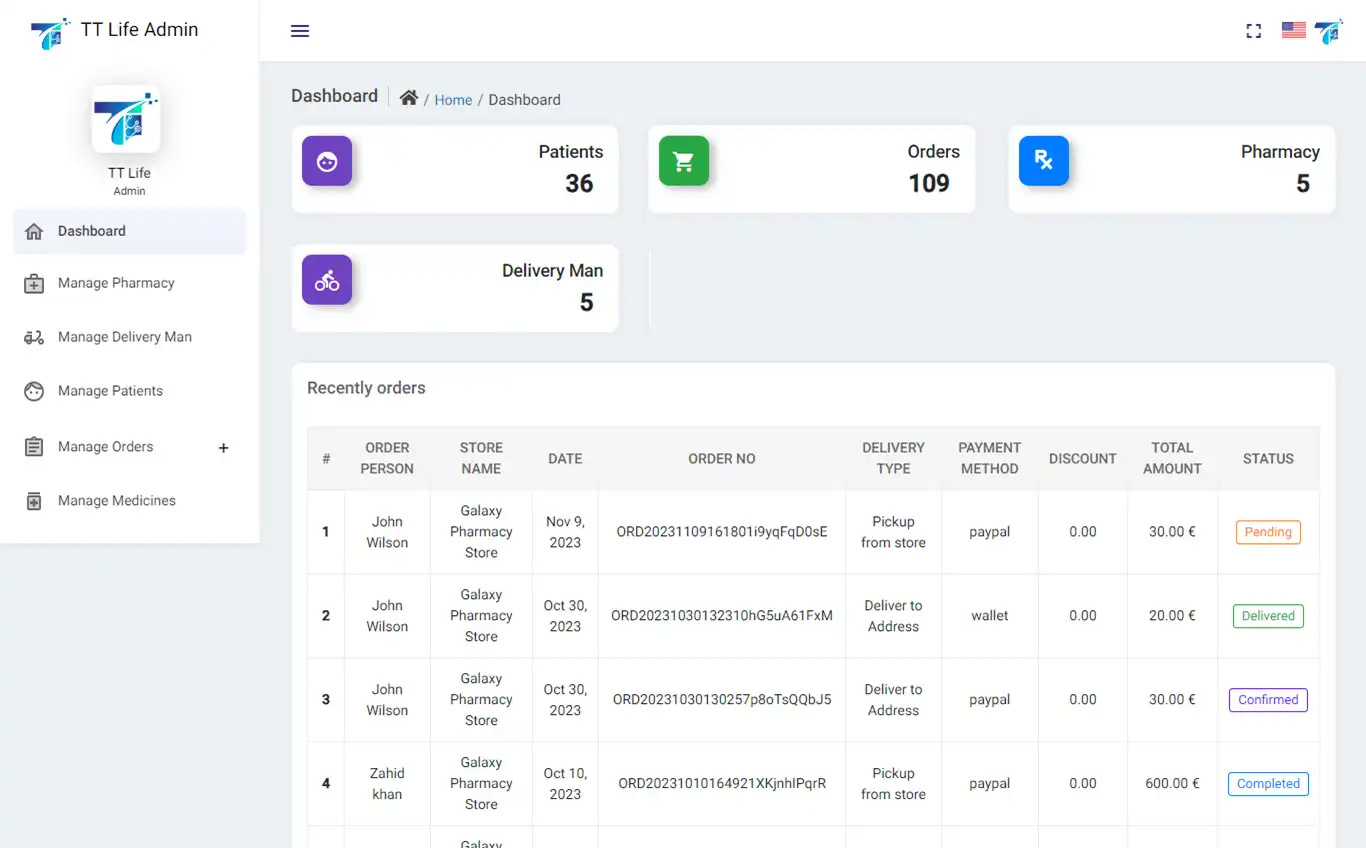The height and width of the screenshot is (848, 1366).
Task: Click the purple Patients smiley icon
Action: click(x=327, y=161)
